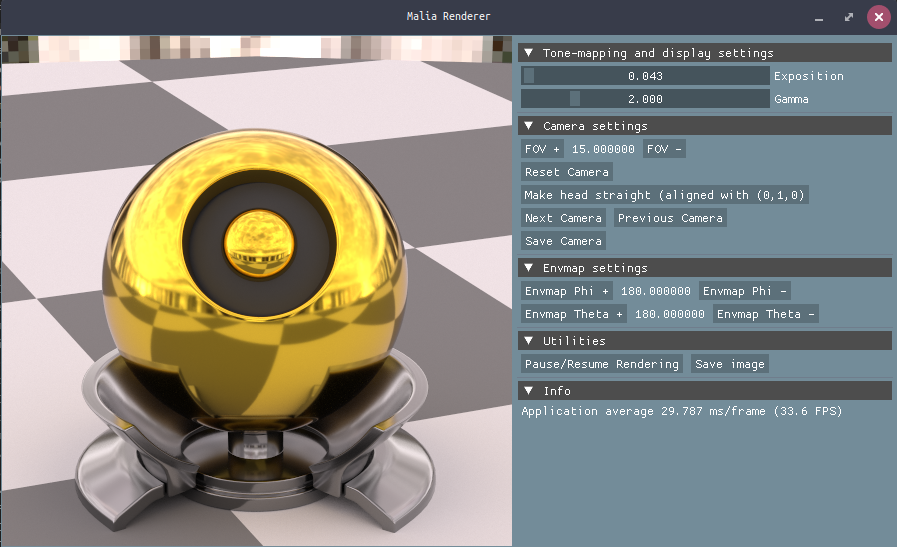Click the Reset Camera button

(566, 172)
